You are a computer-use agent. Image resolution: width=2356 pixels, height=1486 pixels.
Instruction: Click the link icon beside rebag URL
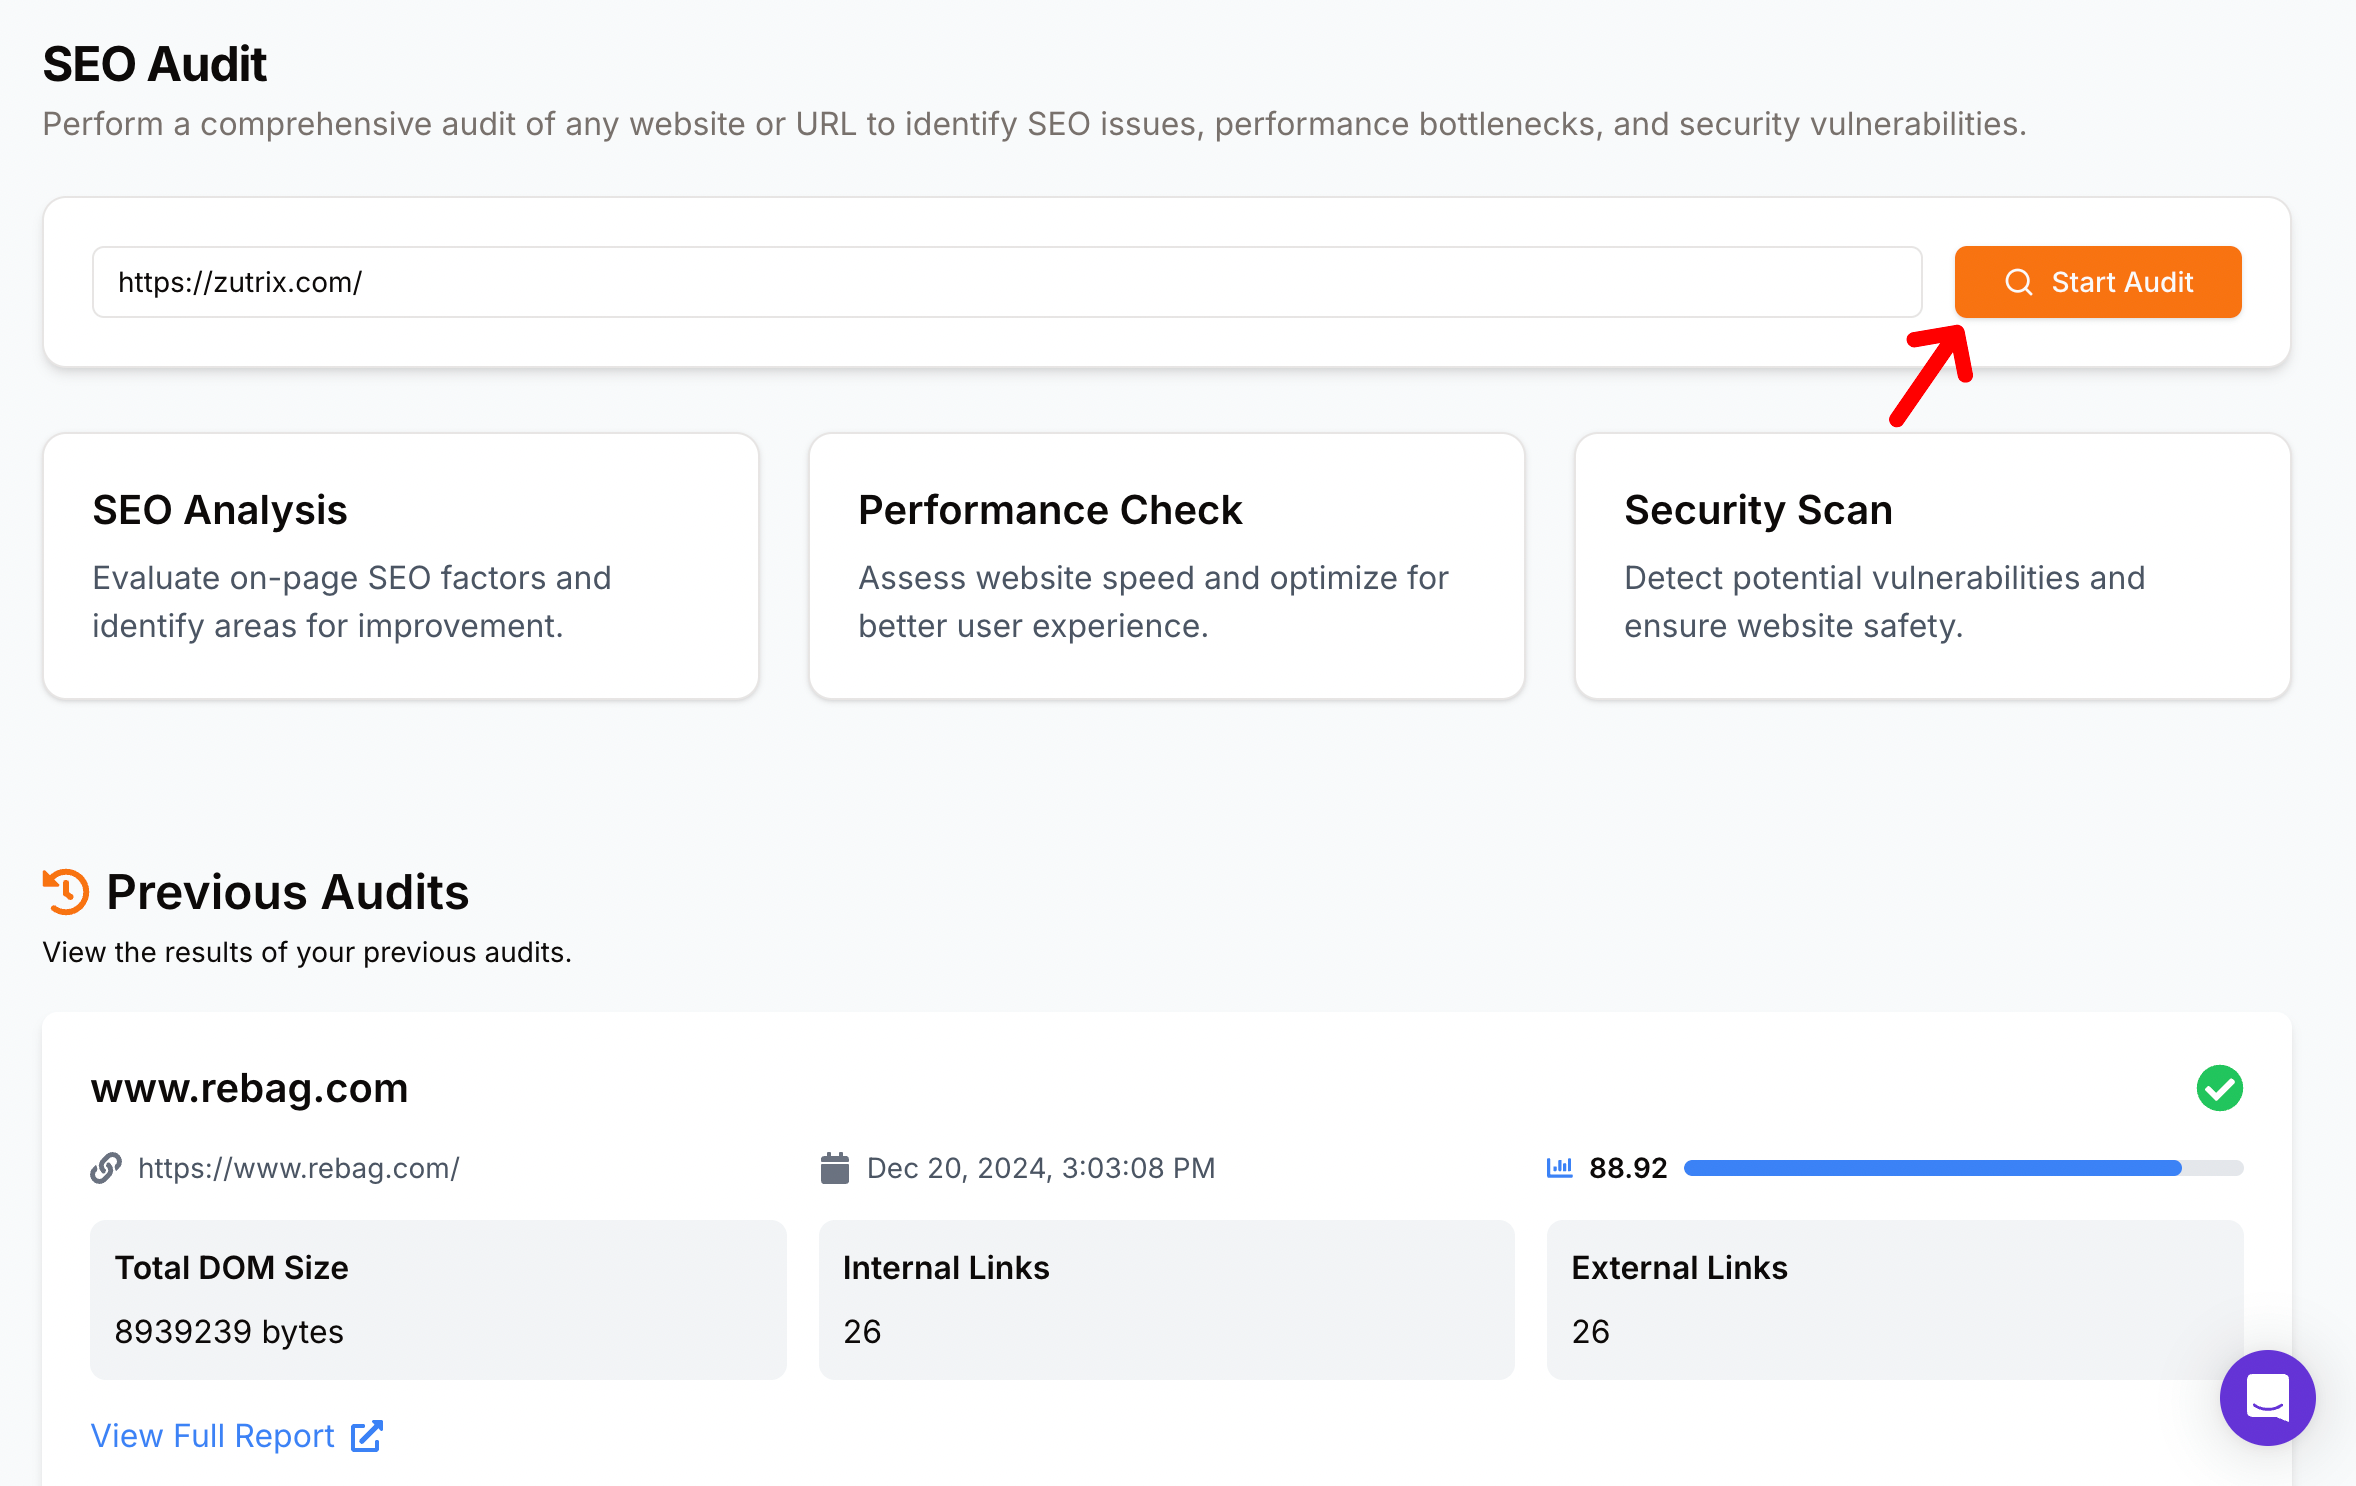[106, 1168]
